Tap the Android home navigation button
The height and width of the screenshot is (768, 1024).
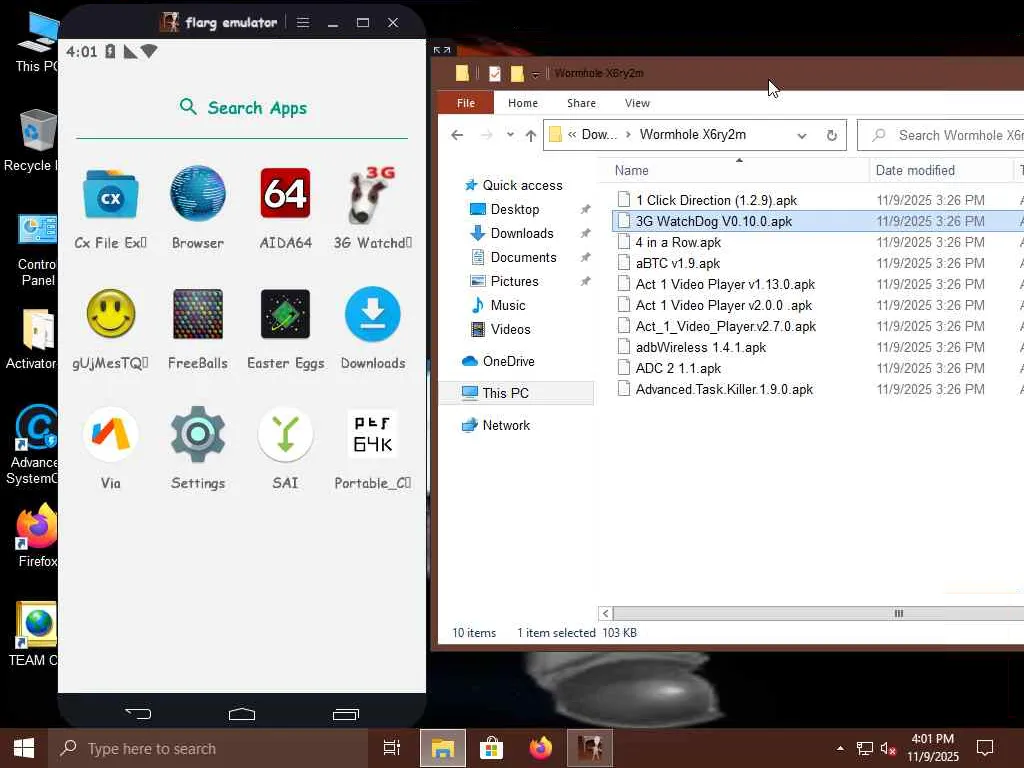click(242, 714)
